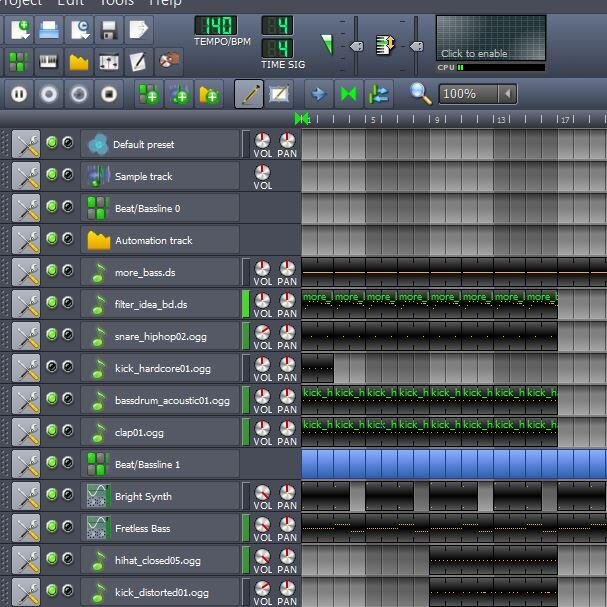Enable the oscilloscope visualization display
Viewport: 607px width, 607px height.
tap(491, 38)
